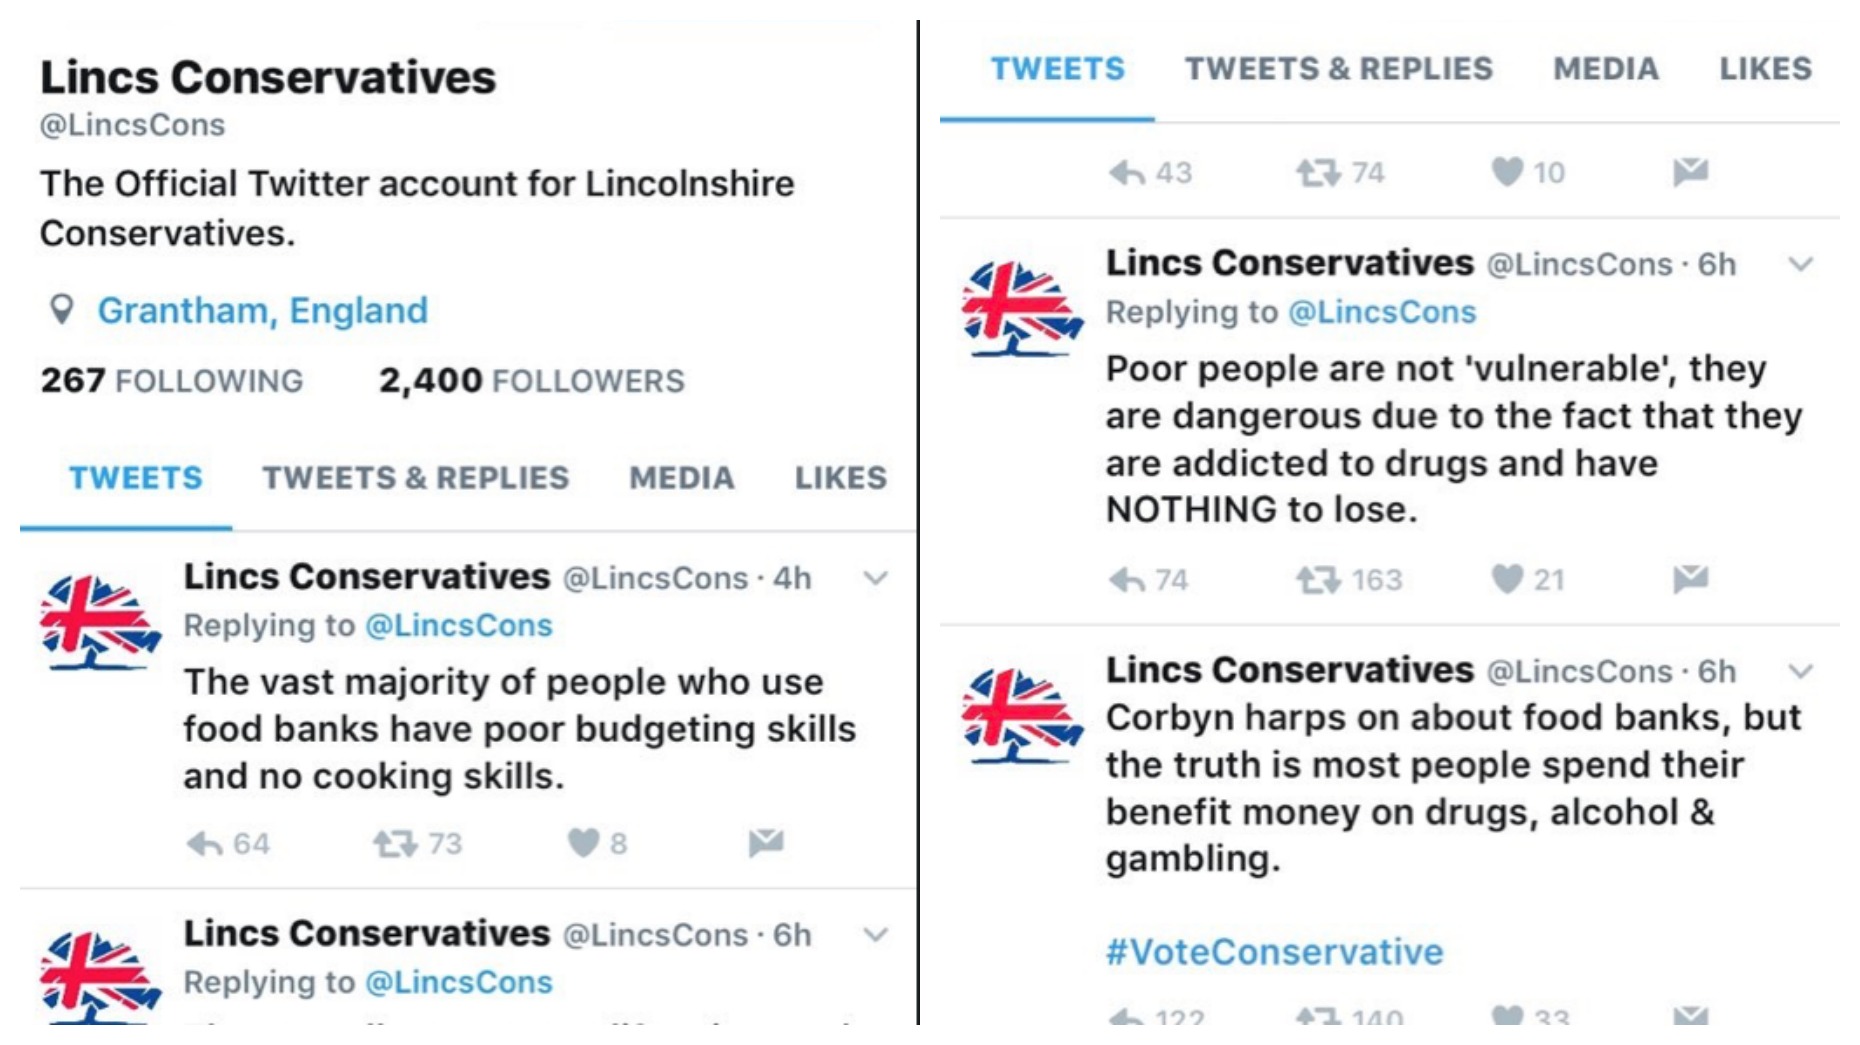
Task: Share the 'NOTHING to lose' tweet via message
Action: (1690, 579)
